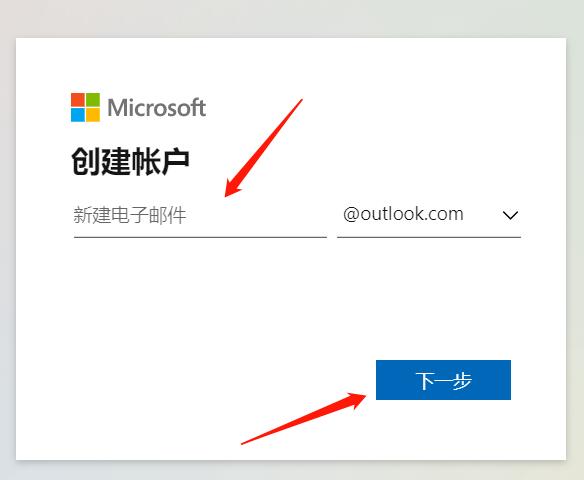584x480 pixels.
Task: Click the Microsoft four-square logo
Action: tap(85, 107)
